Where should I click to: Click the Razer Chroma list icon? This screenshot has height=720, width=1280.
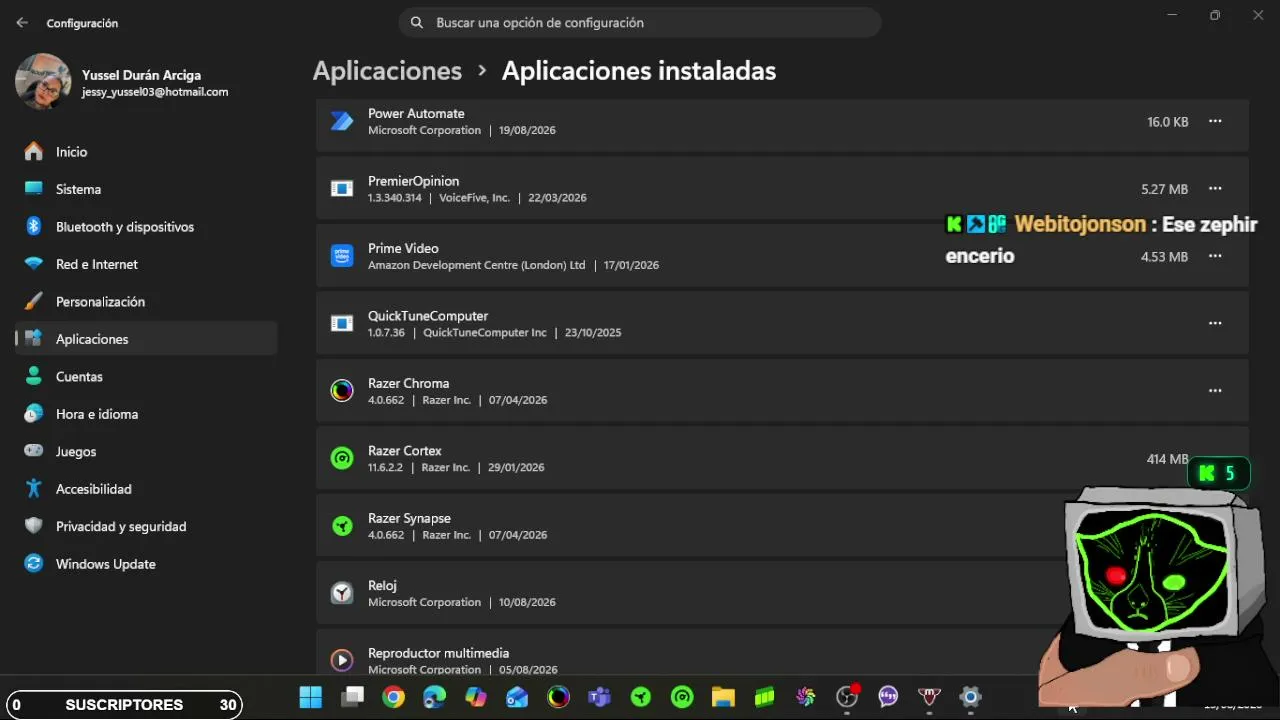tap(342, 391)
